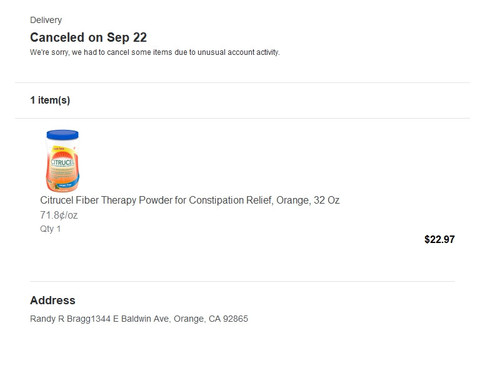Select the Address section heading
This screenshot has height=366, width=500.
[53, 300]
